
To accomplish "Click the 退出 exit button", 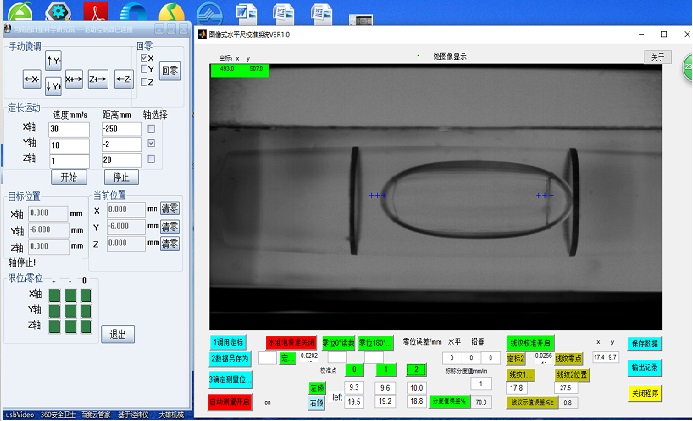I will pyautogui.click(x=118, y=334).
